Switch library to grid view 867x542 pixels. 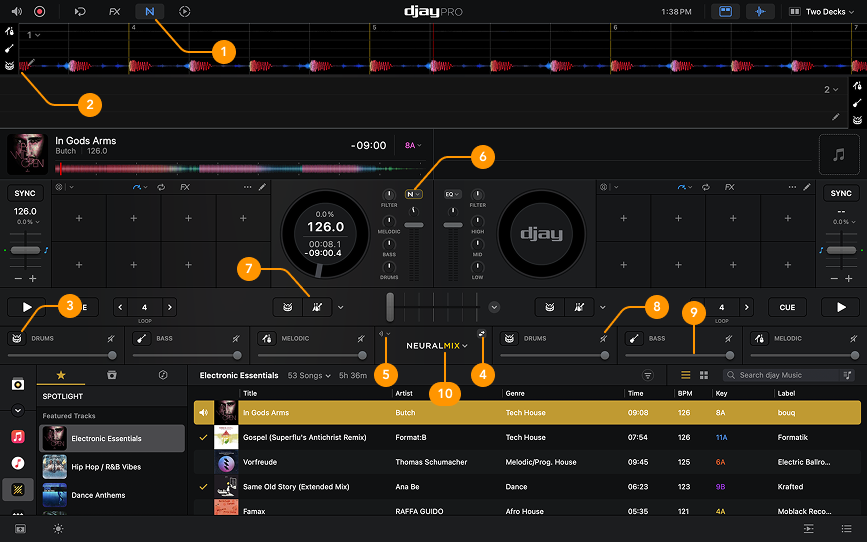(x=703, y=376)
